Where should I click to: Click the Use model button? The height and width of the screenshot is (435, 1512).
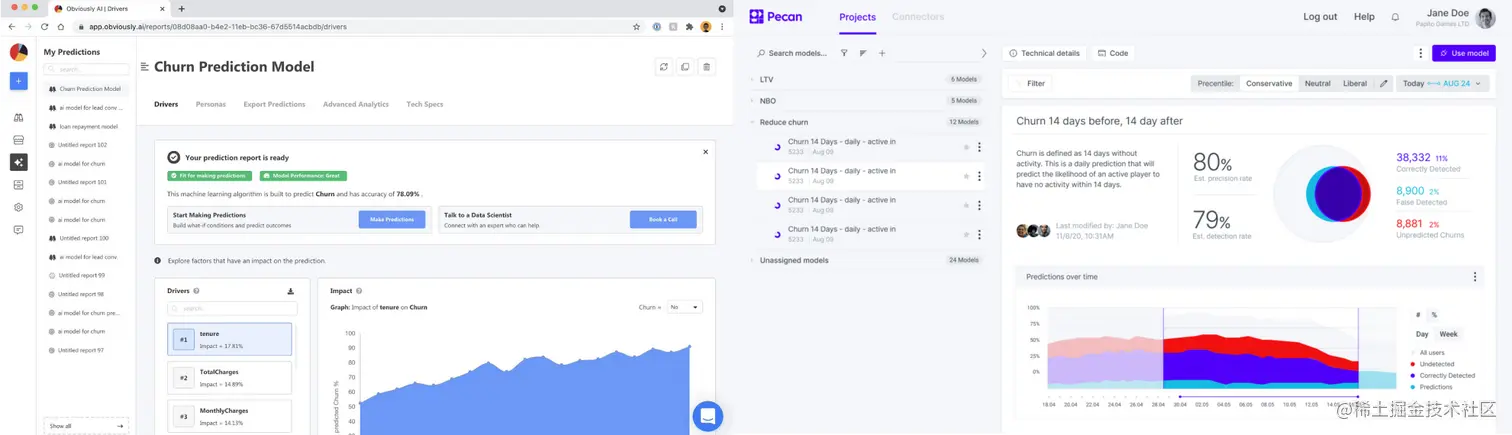(1464, 53)
